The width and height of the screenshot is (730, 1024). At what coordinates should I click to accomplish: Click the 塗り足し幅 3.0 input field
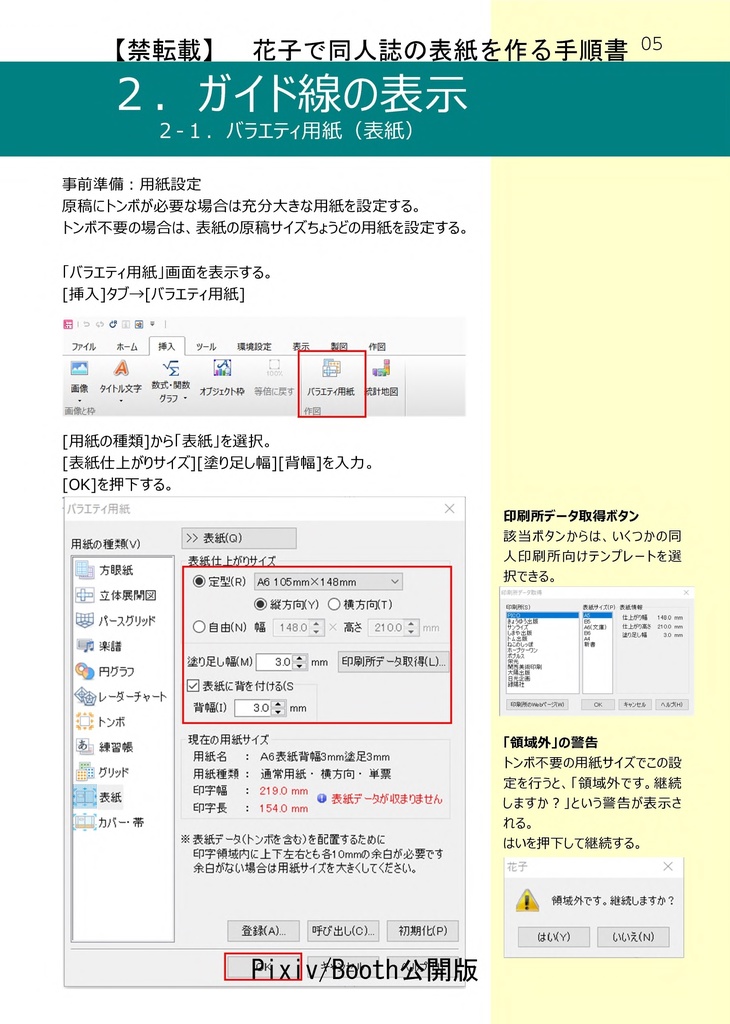click(x=274, y=662)
